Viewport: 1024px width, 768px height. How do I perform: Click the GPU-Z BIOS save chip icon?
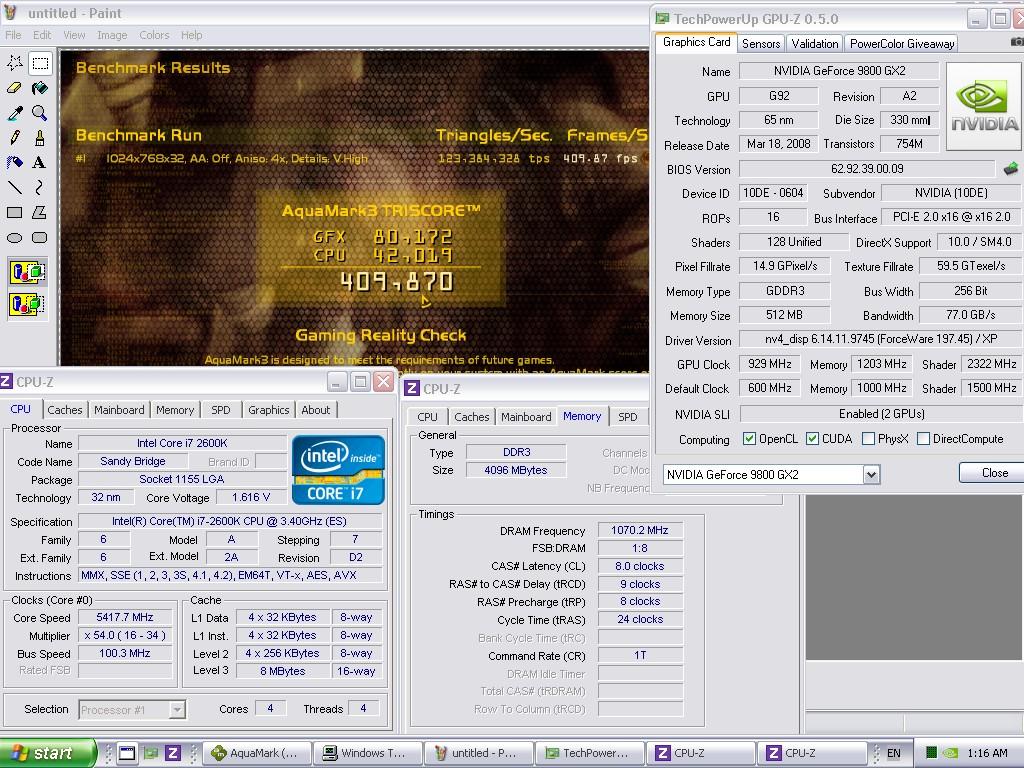(1010, 169)
